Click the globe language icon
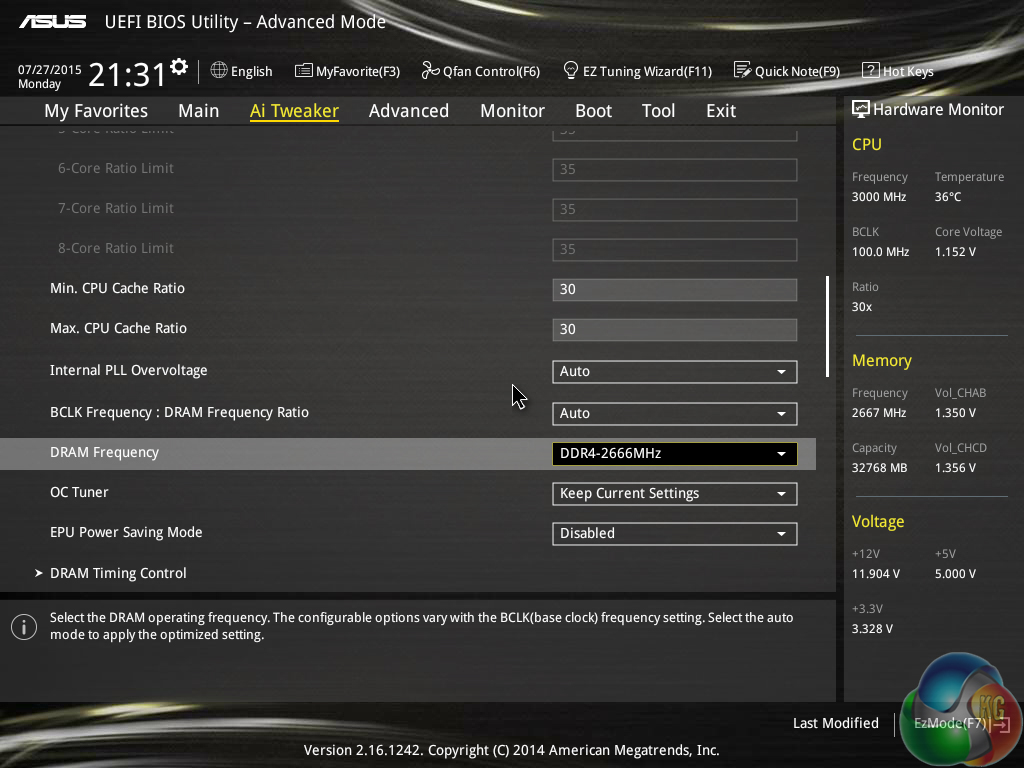Viewport: 1024px width, 768px height. coord(219,71)
